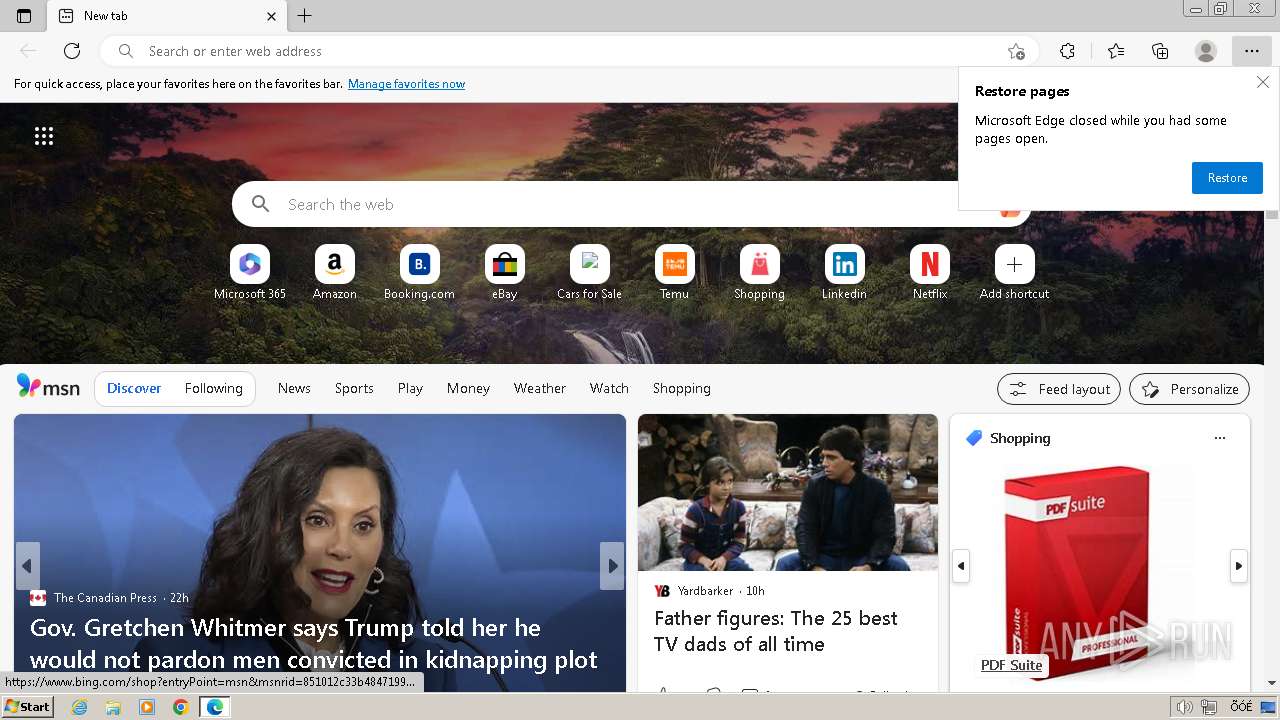Click the Edge taskbar button
This screenshot has height=720, width=1280.
pyautogui.click(x=215, y=707)
